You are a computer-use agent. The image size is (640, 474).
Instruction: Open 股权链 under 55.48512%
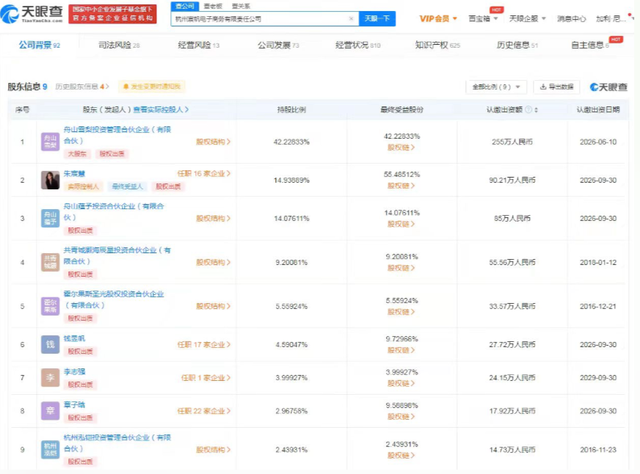tap(401, 186)
